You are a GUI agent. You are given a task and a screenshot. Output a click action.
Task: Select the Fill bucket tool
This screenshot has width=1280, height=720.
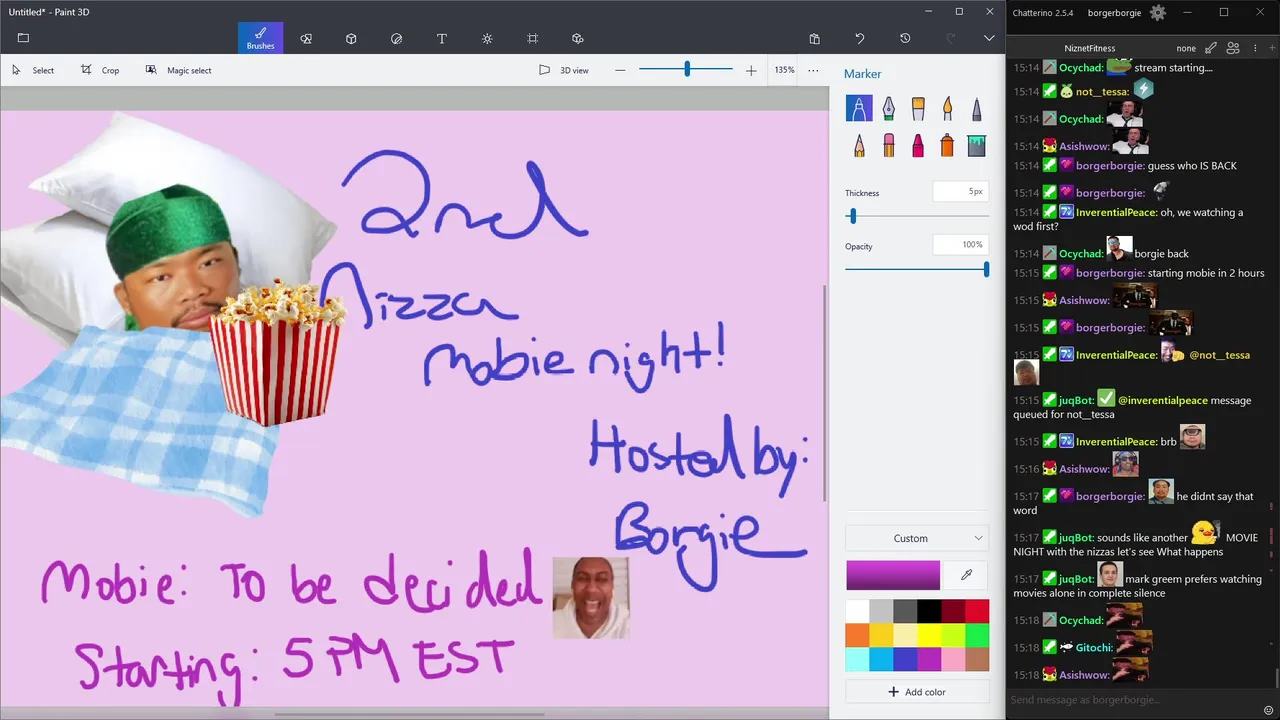[977, 145]
